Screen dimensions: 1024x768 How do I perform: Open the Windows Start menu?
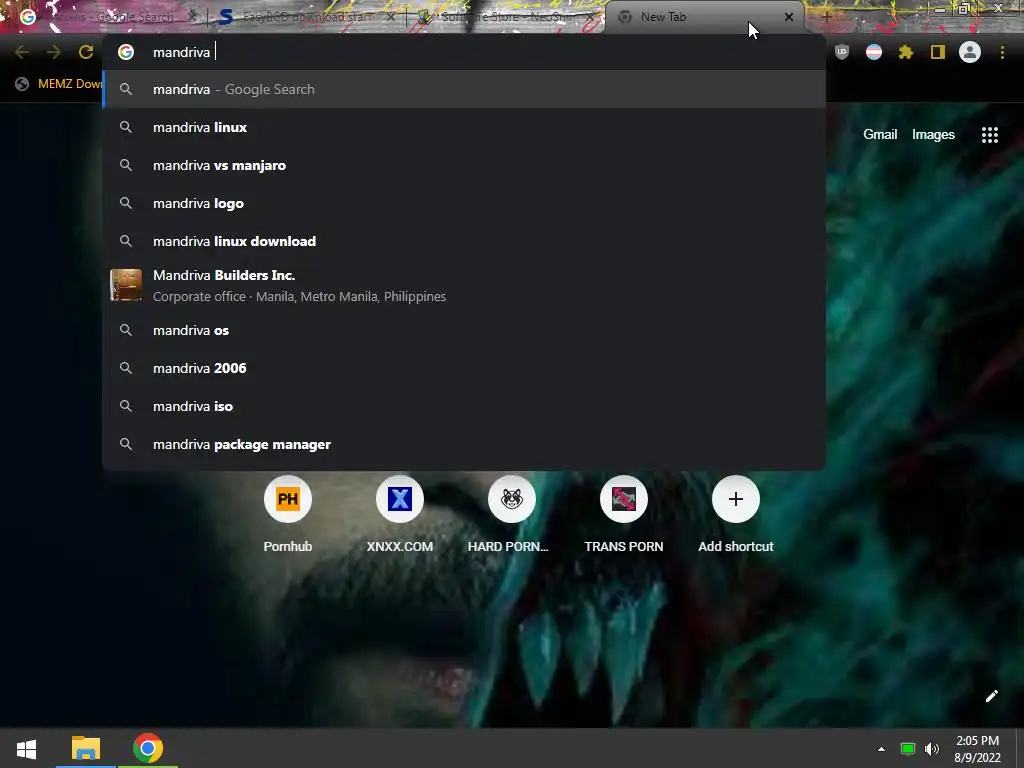[x=26, y=748]
